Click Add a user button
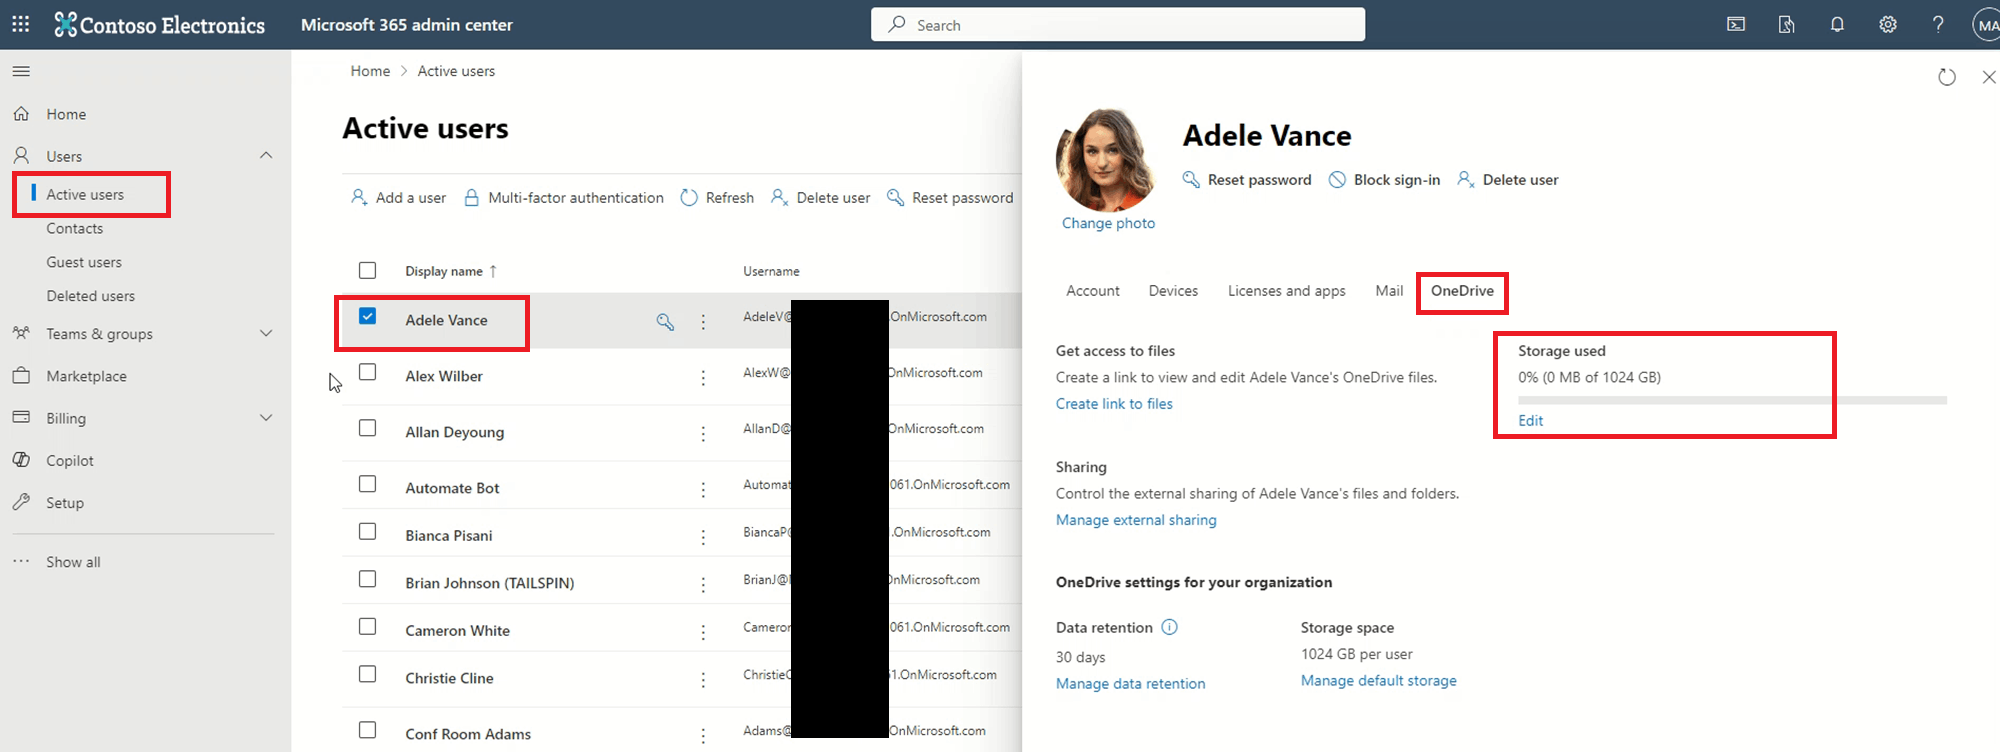The width and height of the screenshot is (2000, 752). pos(398,198)
